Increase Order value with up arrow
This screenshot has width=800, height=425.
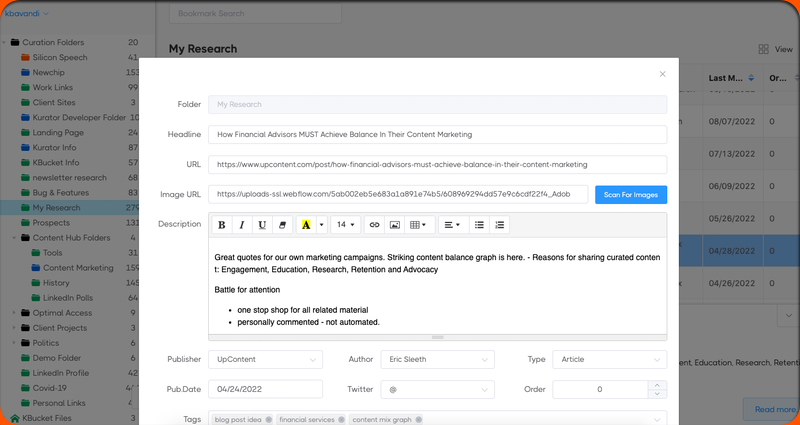click(657, 385)
